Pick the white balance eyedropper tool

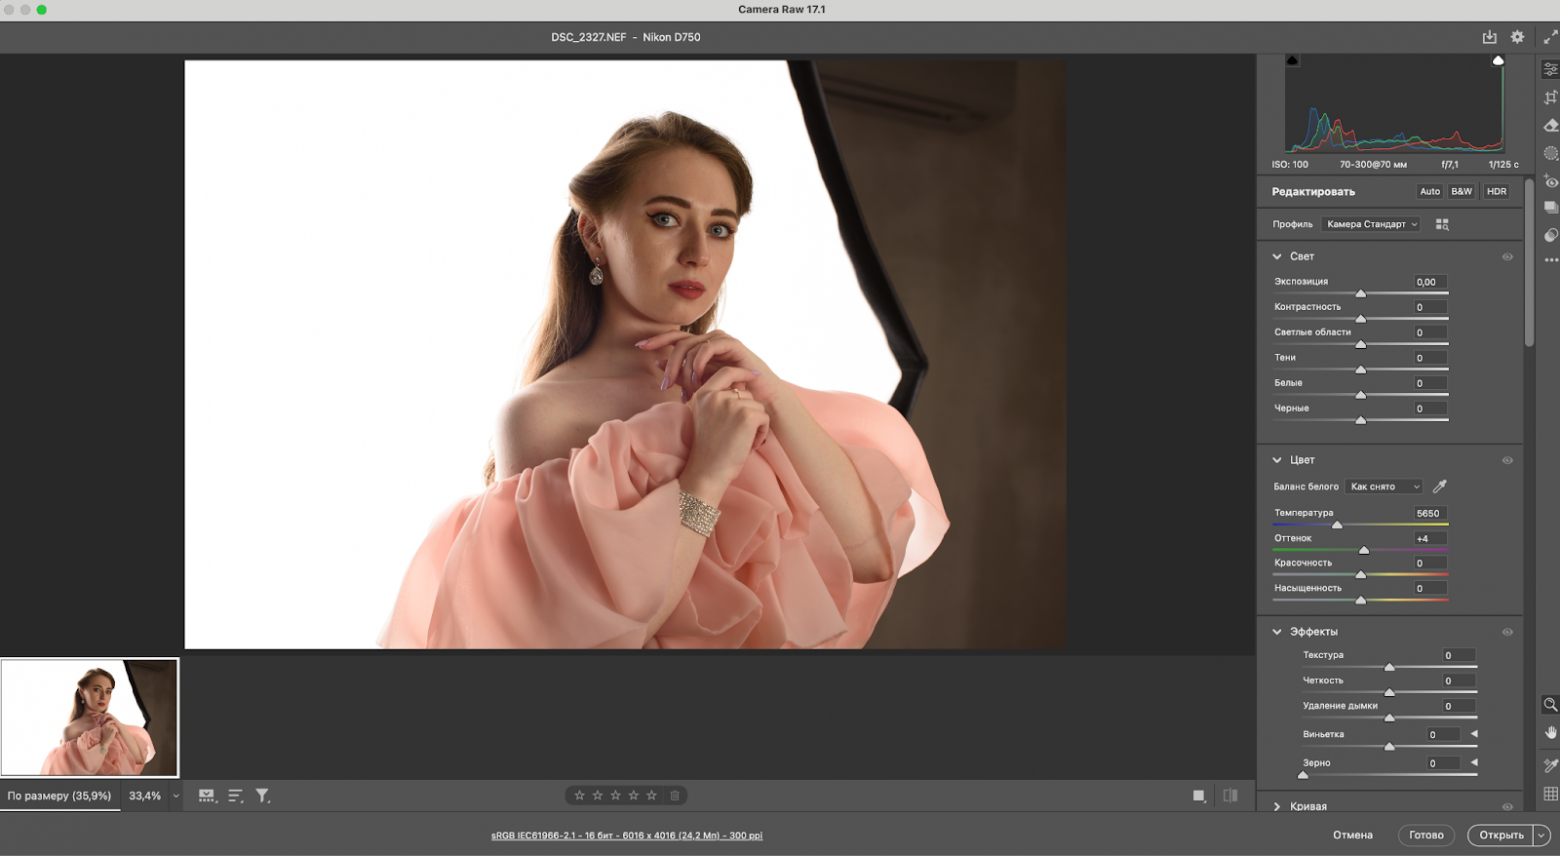tap(1440, 486)
